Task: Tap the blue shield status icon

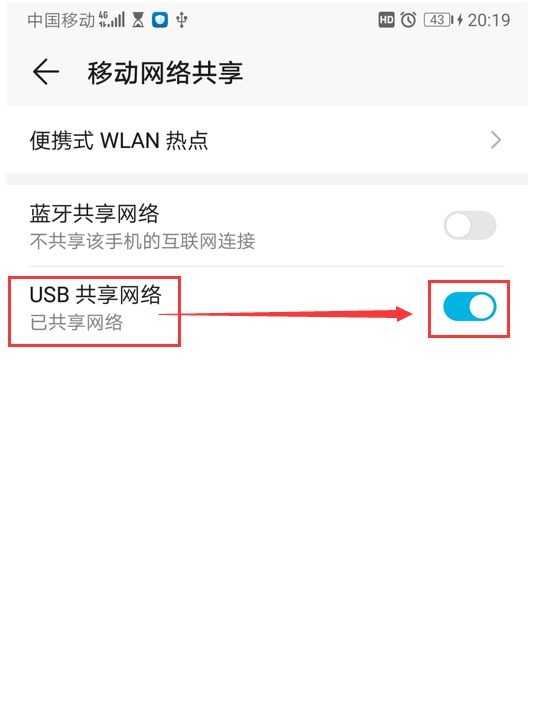Action: (160, 20)
